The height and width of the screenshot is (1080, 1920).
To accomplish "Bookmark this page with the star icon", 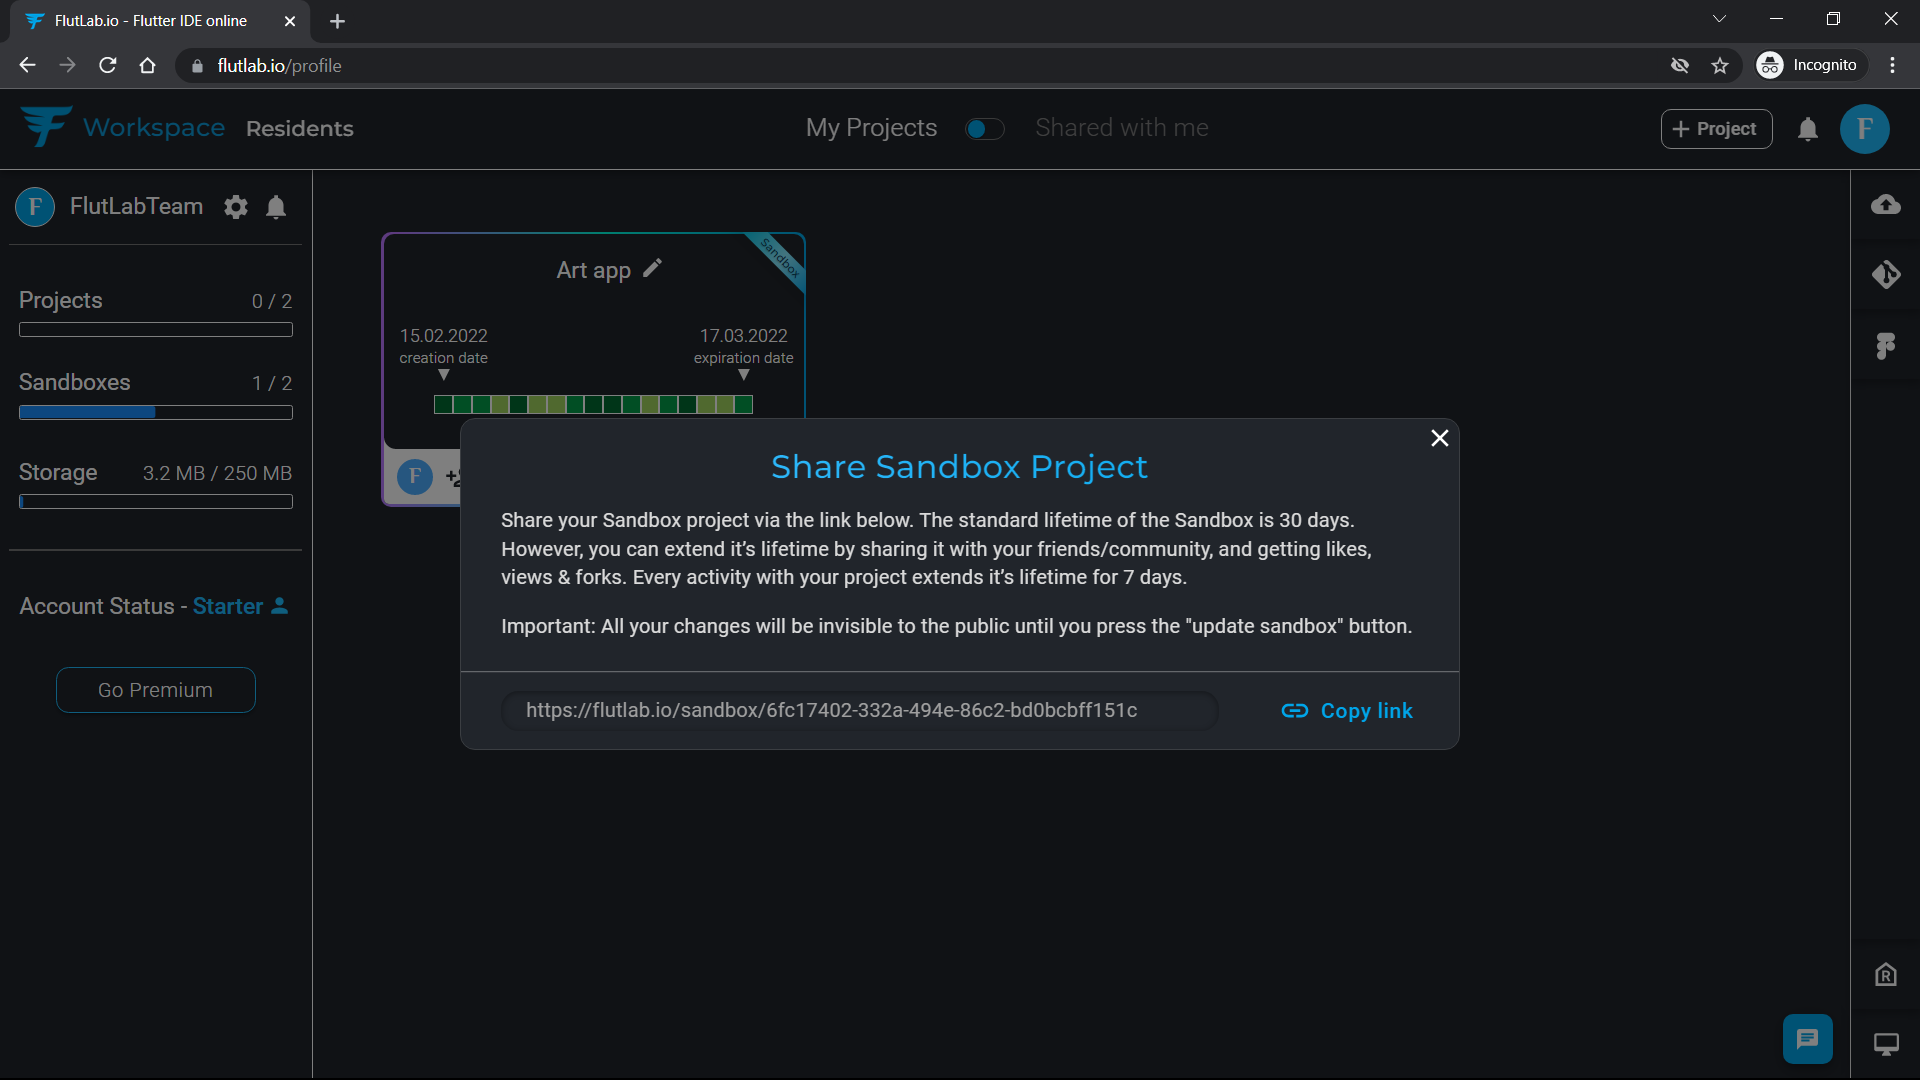I will click(x=1720, y=66).
